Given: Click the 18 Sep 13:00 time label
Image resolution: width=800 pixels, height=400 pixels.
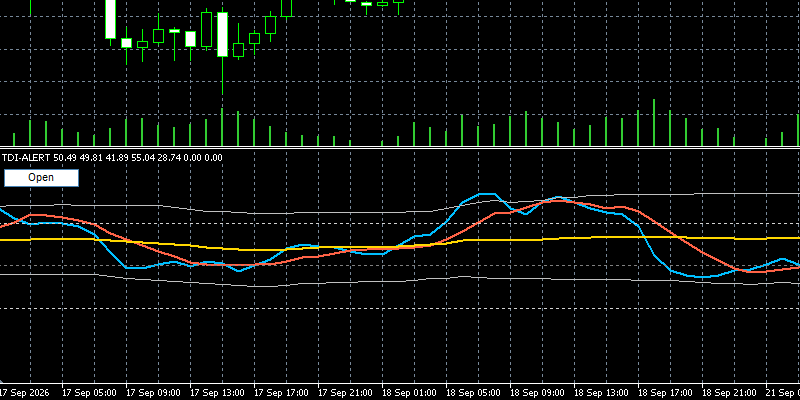Looking at the screenshot, I should [x=601, y=393].
